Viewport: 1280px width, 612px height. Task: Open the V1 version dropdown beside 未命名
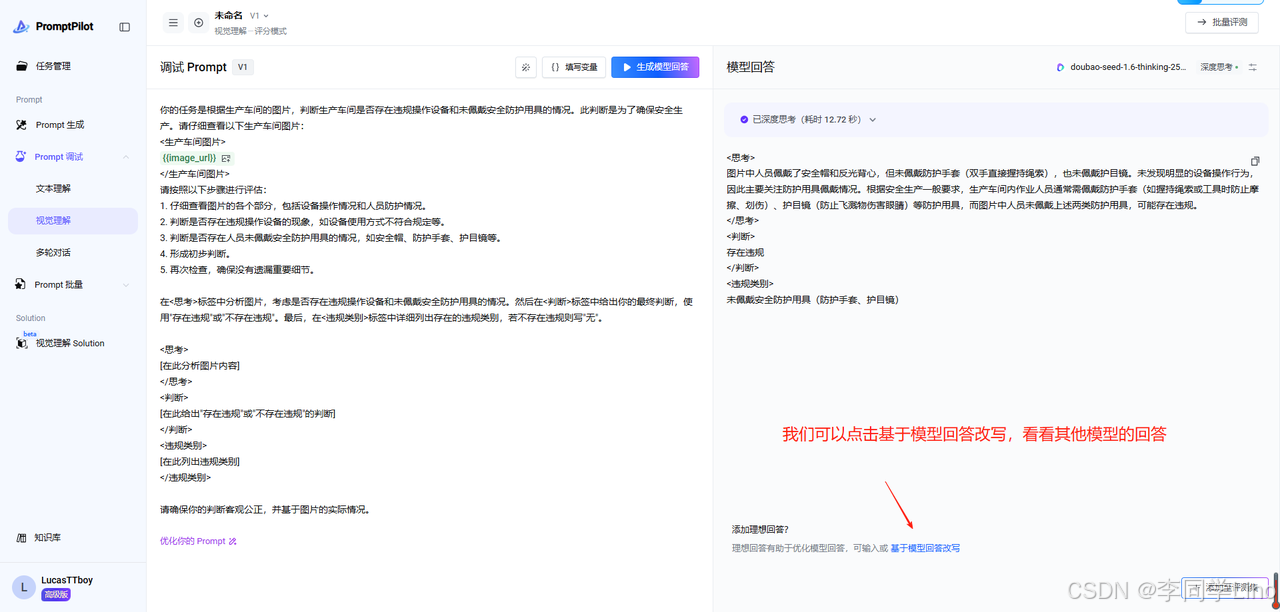[x=259, y=16]
